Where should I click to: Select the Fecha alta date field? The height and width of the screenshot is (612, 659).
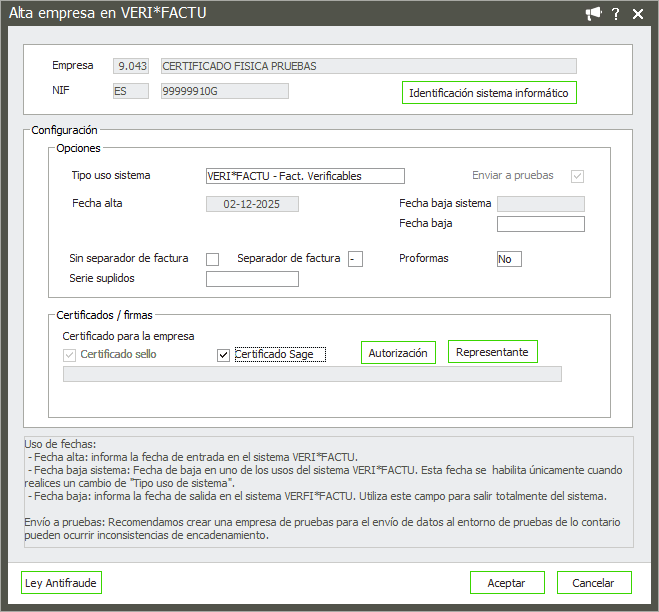pos(252,204)
